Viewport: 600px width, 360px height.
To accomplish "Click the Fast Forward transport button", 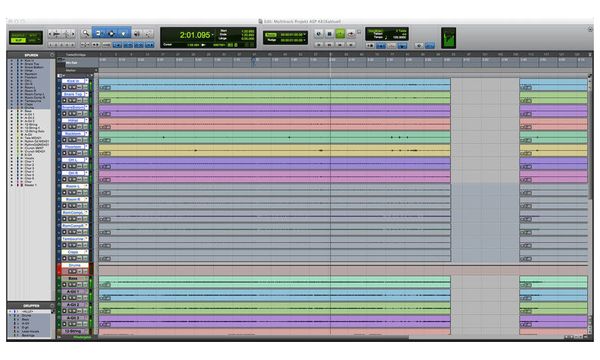I will (340, 45).
